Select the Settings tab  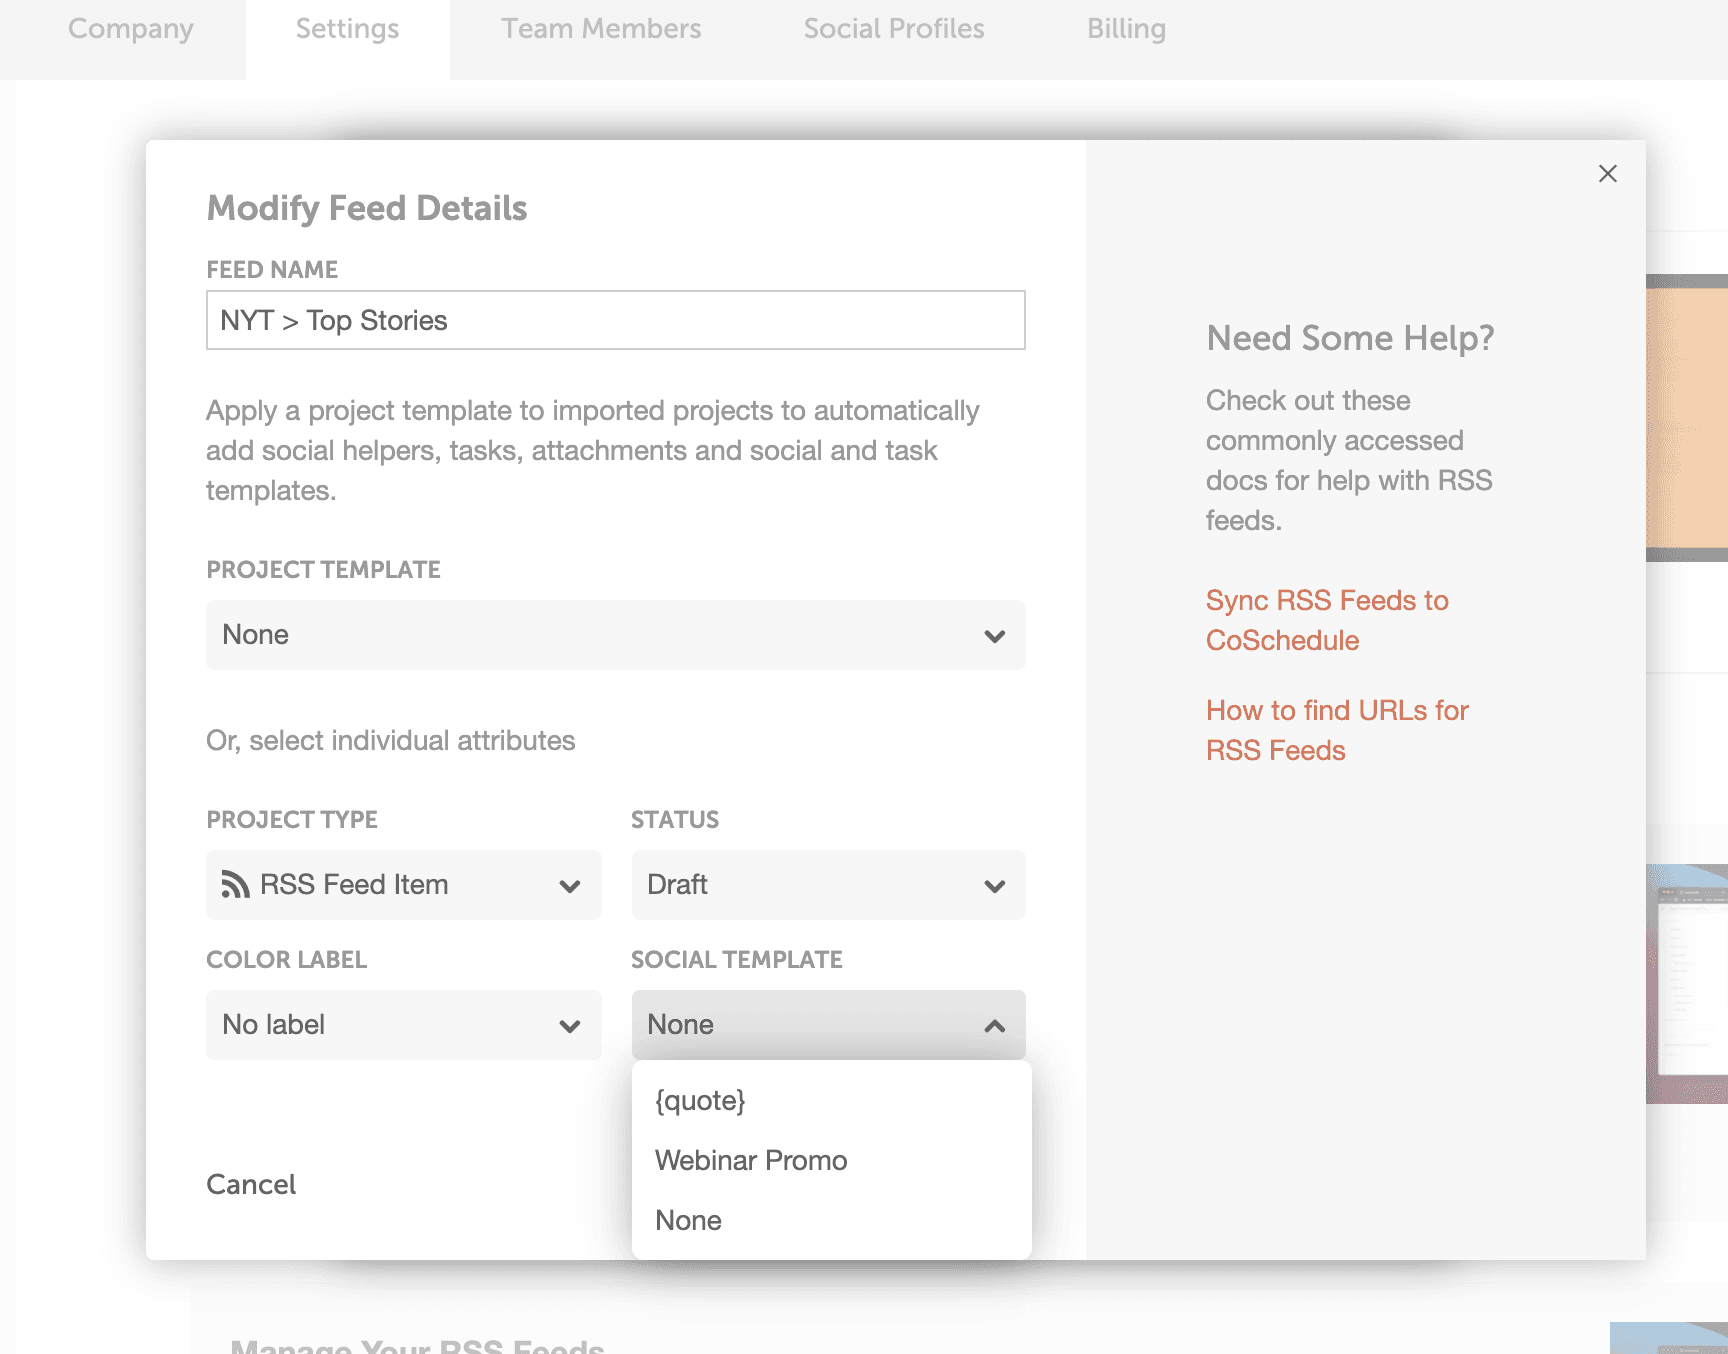point(347,29)
